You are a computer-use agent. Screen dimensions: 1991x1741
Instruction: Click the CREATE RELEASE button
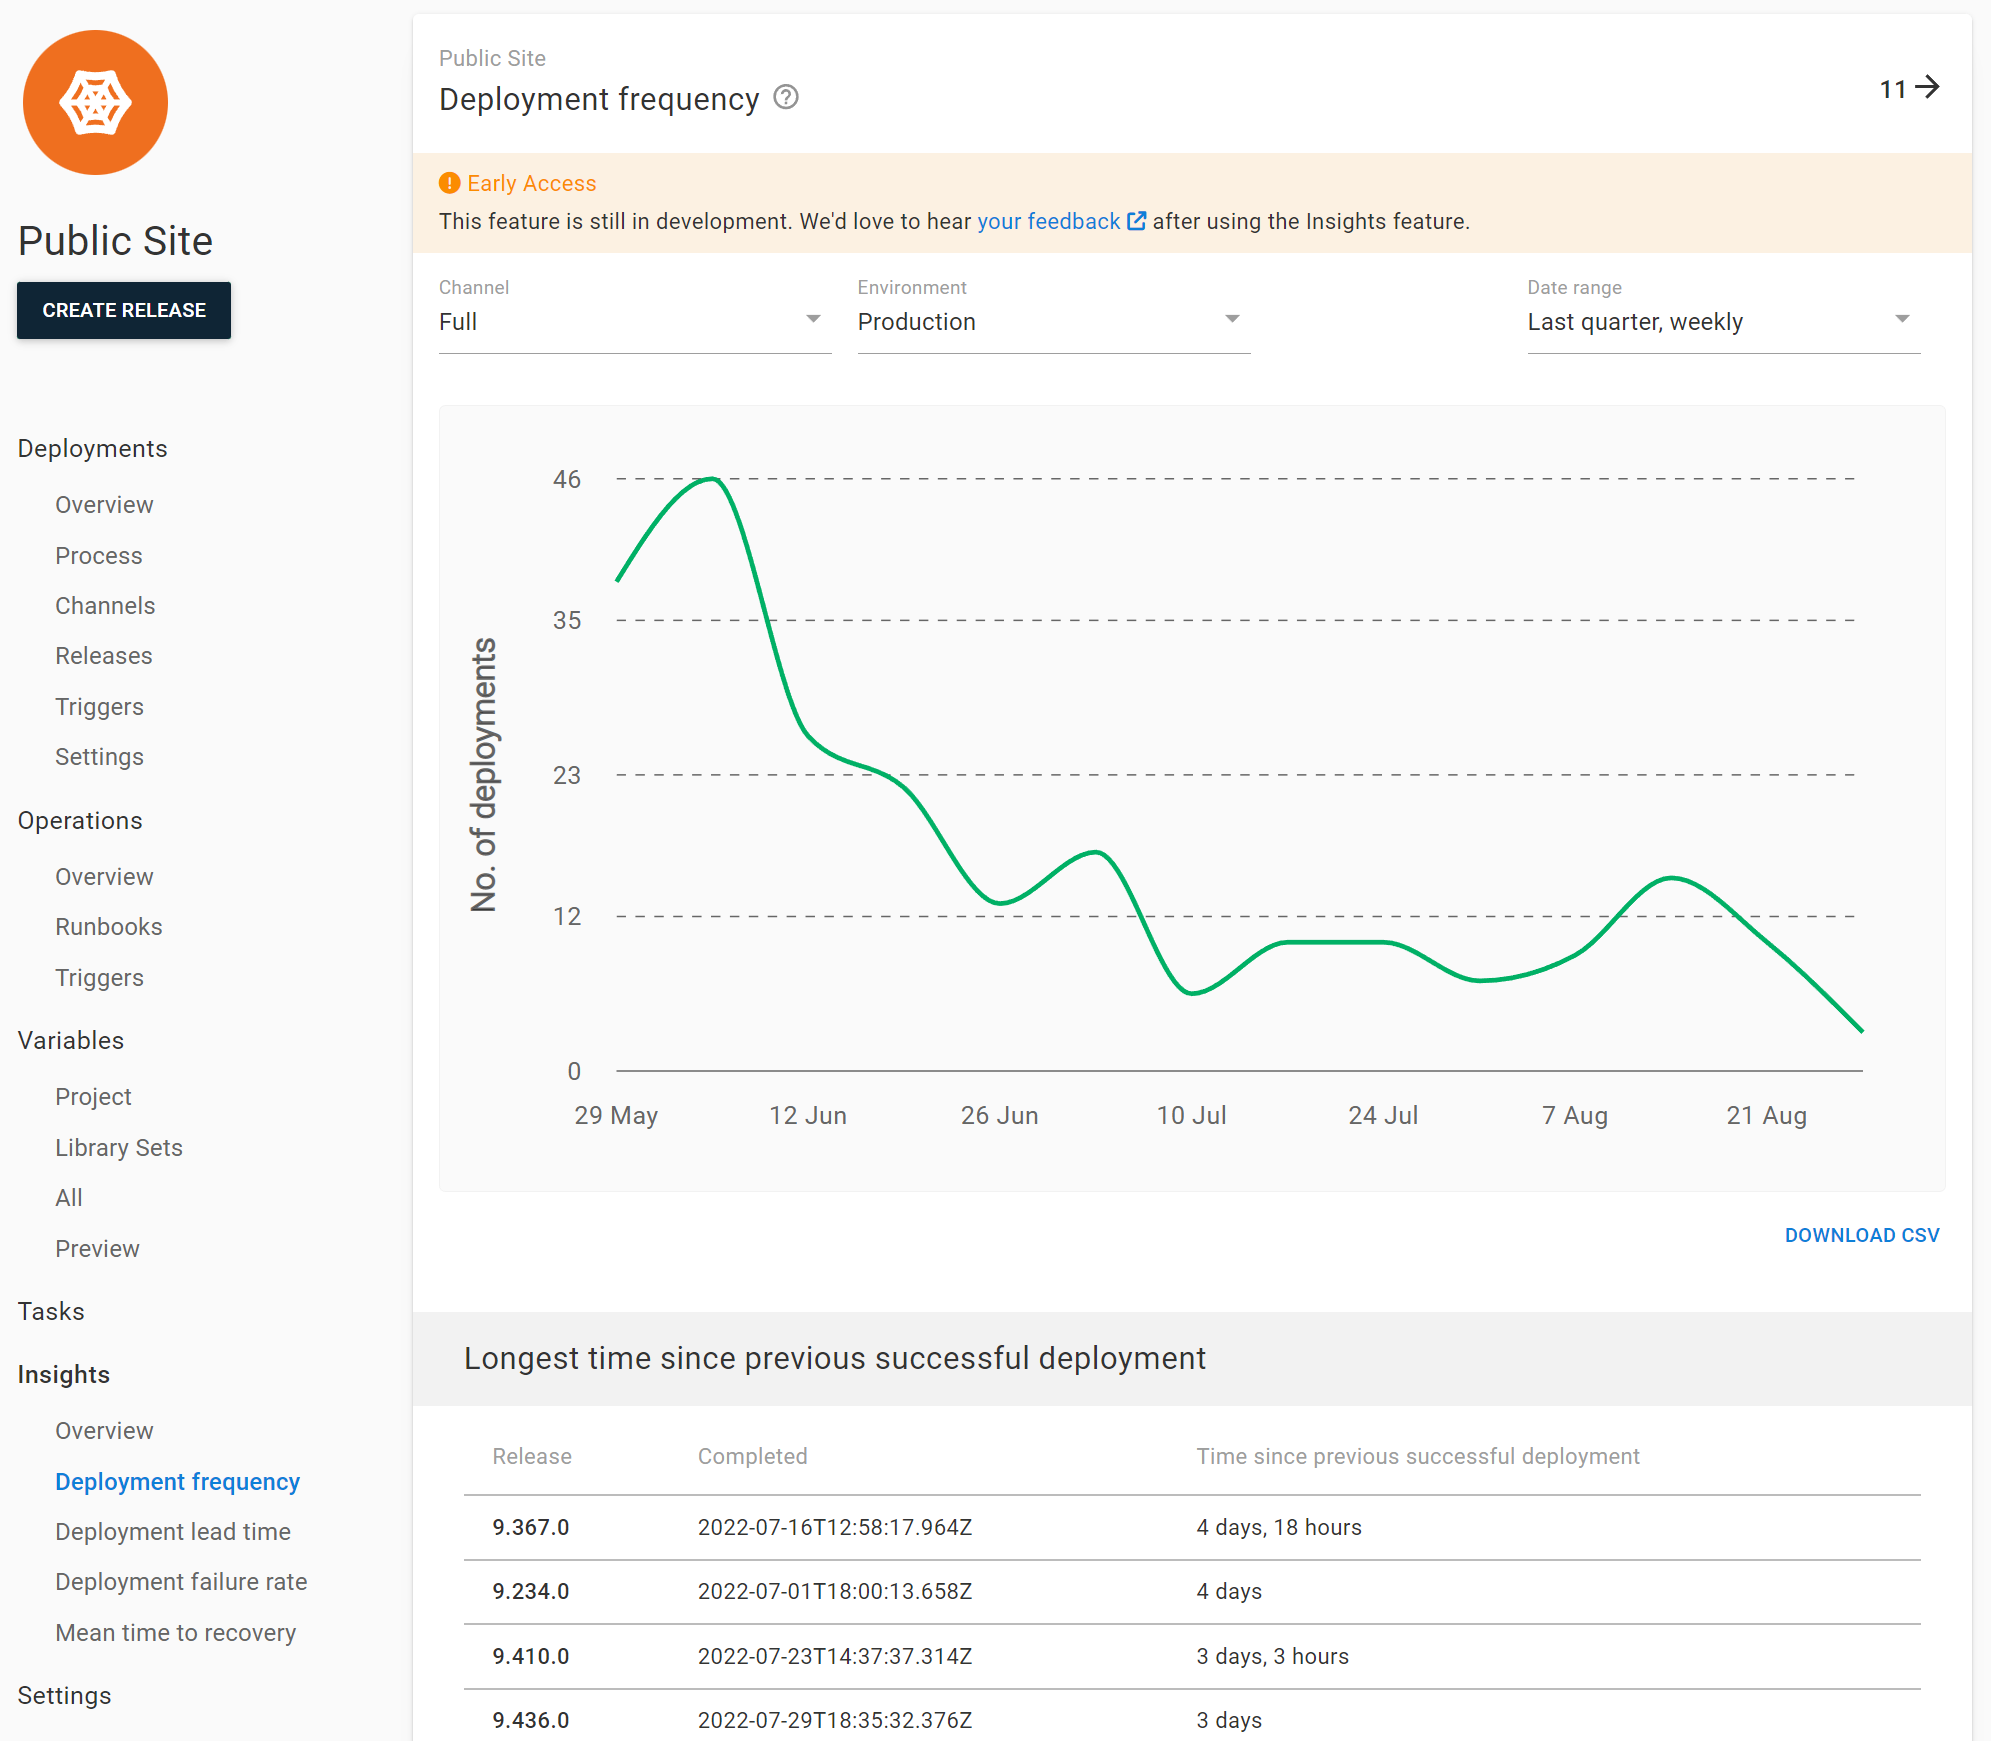pyautogui.click(x=123, y=310)
